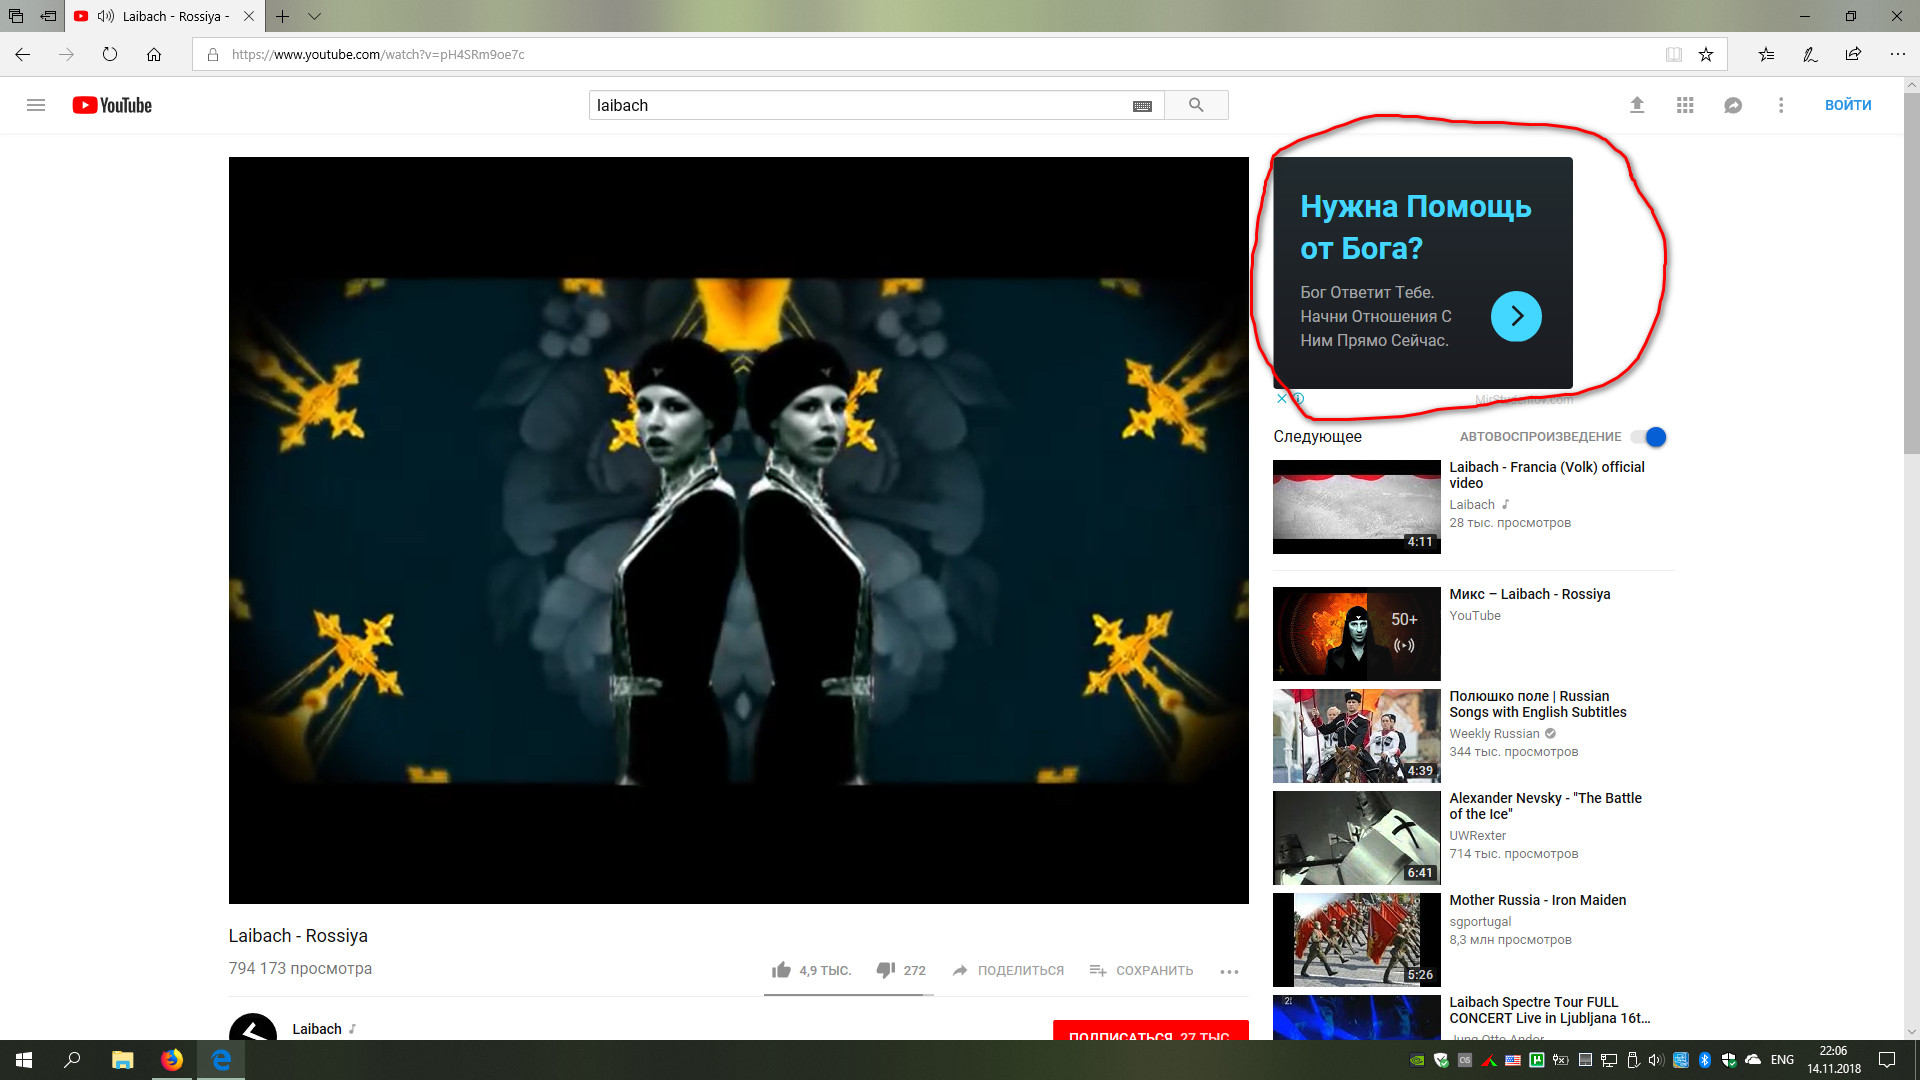This screenshot has width=1920, height=1080.
Task: Click the Edge share page icon
Action: (x=1853, y=54)
